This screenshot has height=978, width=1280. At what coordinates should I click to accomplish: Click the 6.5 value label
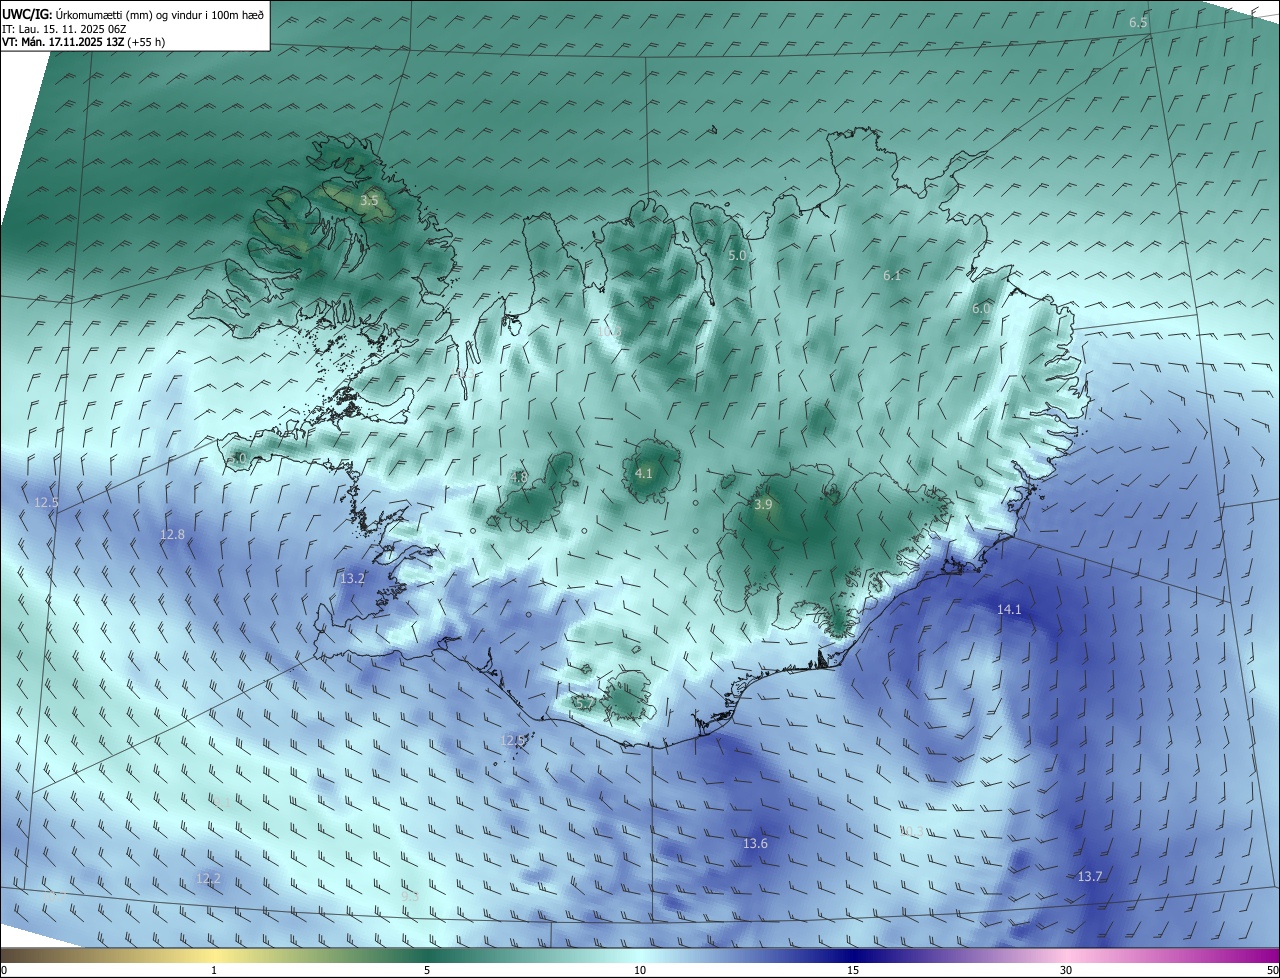click(1138, 23)
